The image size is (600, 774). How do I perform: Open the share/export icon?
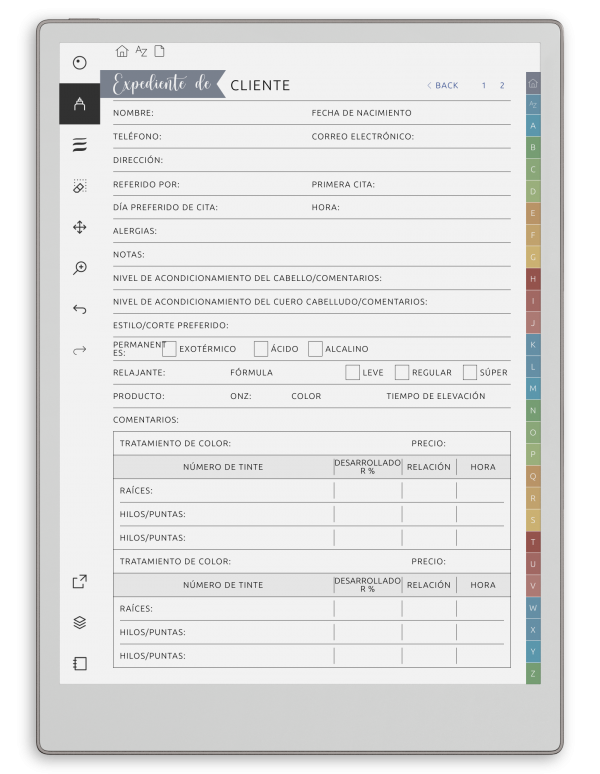tap(79, 581)
